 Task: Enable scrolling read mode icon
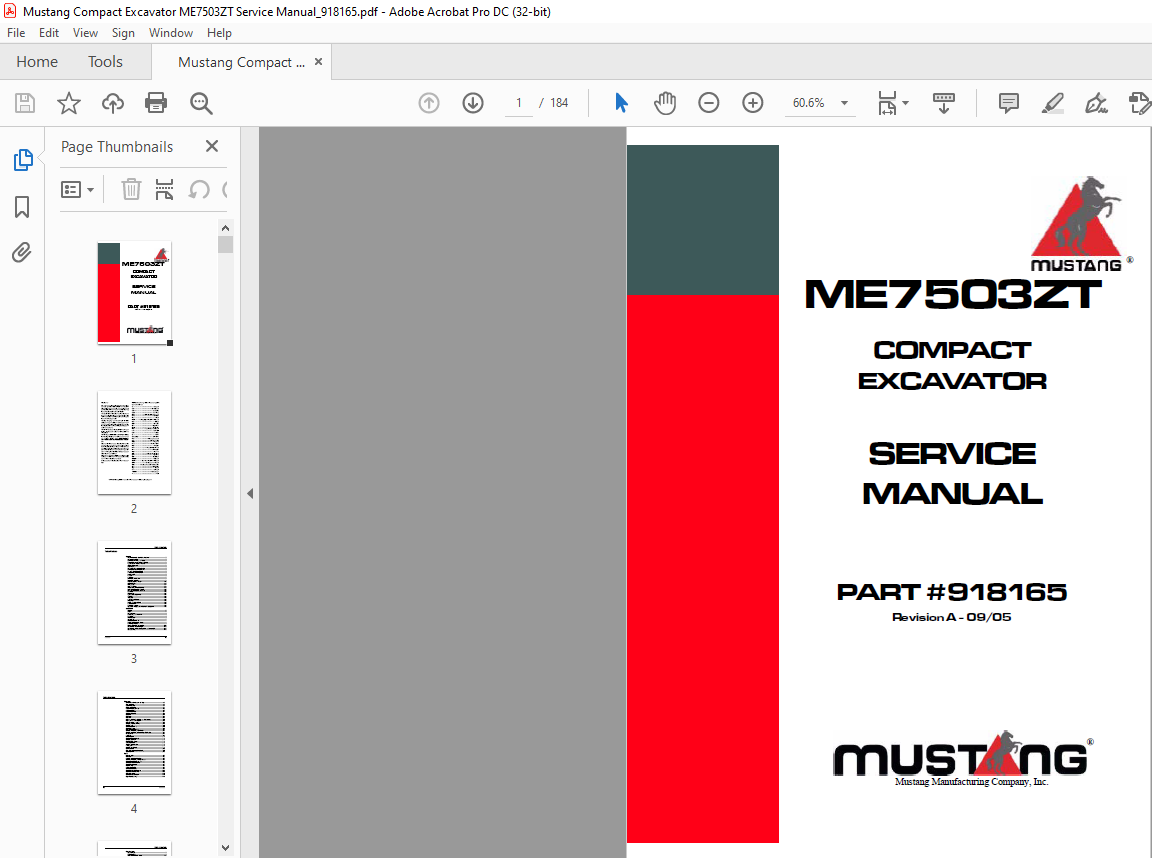943,103
